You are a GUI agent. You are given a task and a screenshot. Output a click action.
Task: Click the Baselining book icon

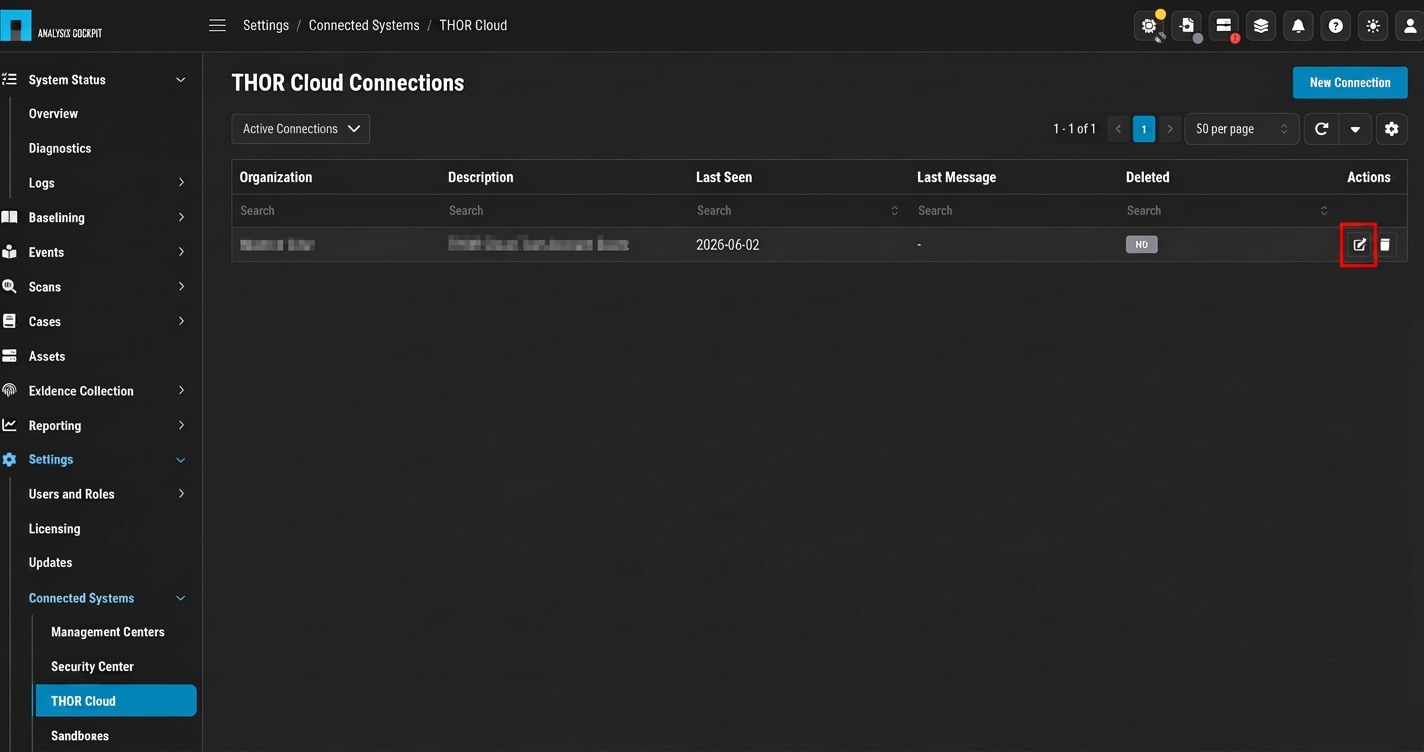coord(9,217)
